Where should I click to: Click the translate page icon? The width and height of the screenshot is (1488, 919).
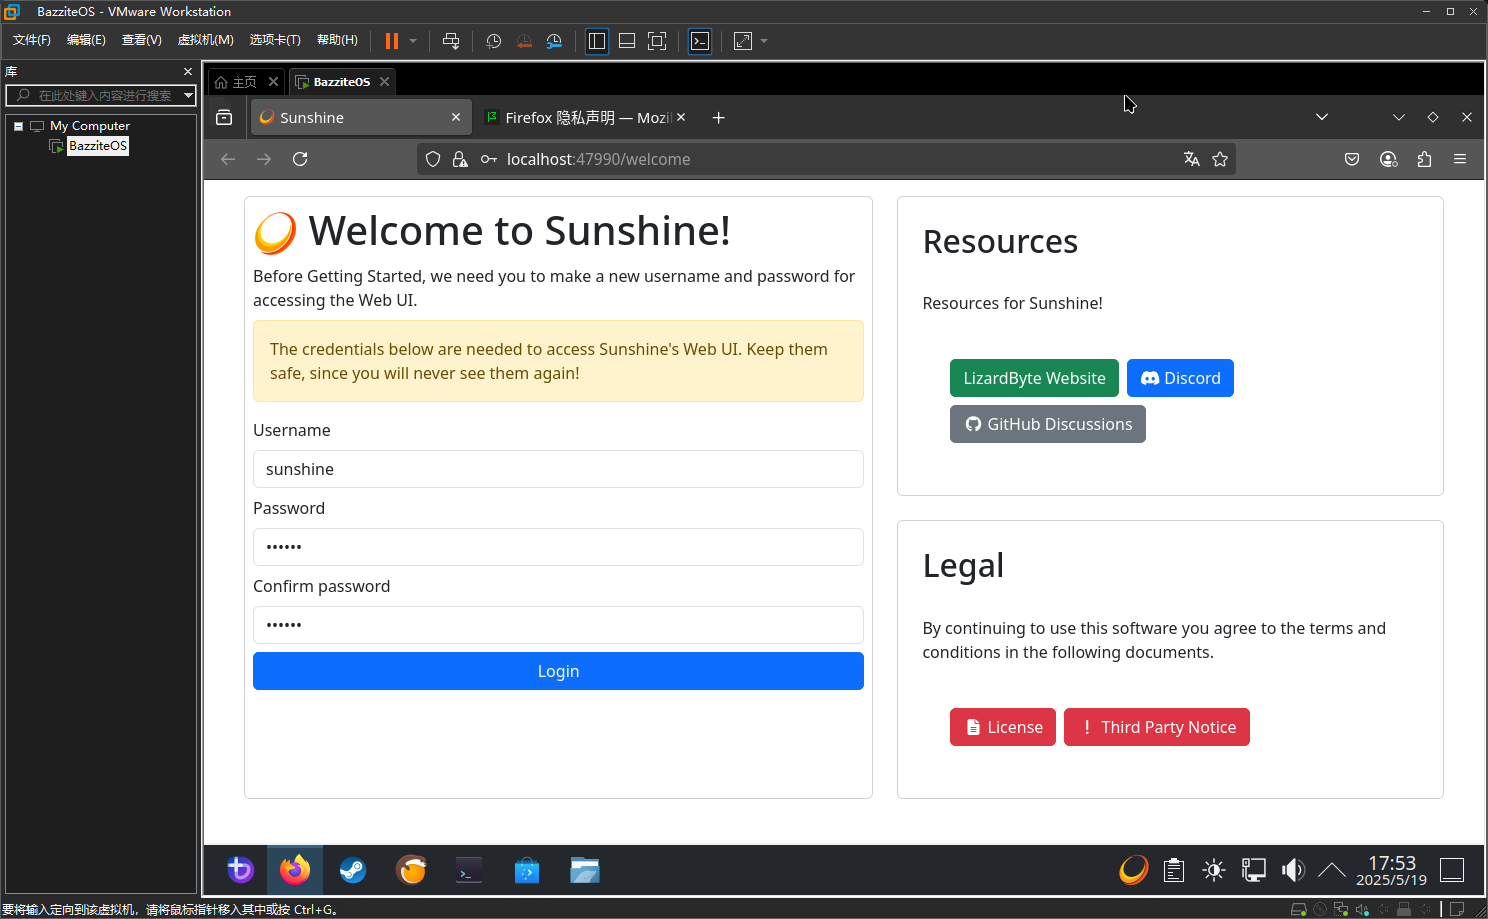coord(1192,159)
